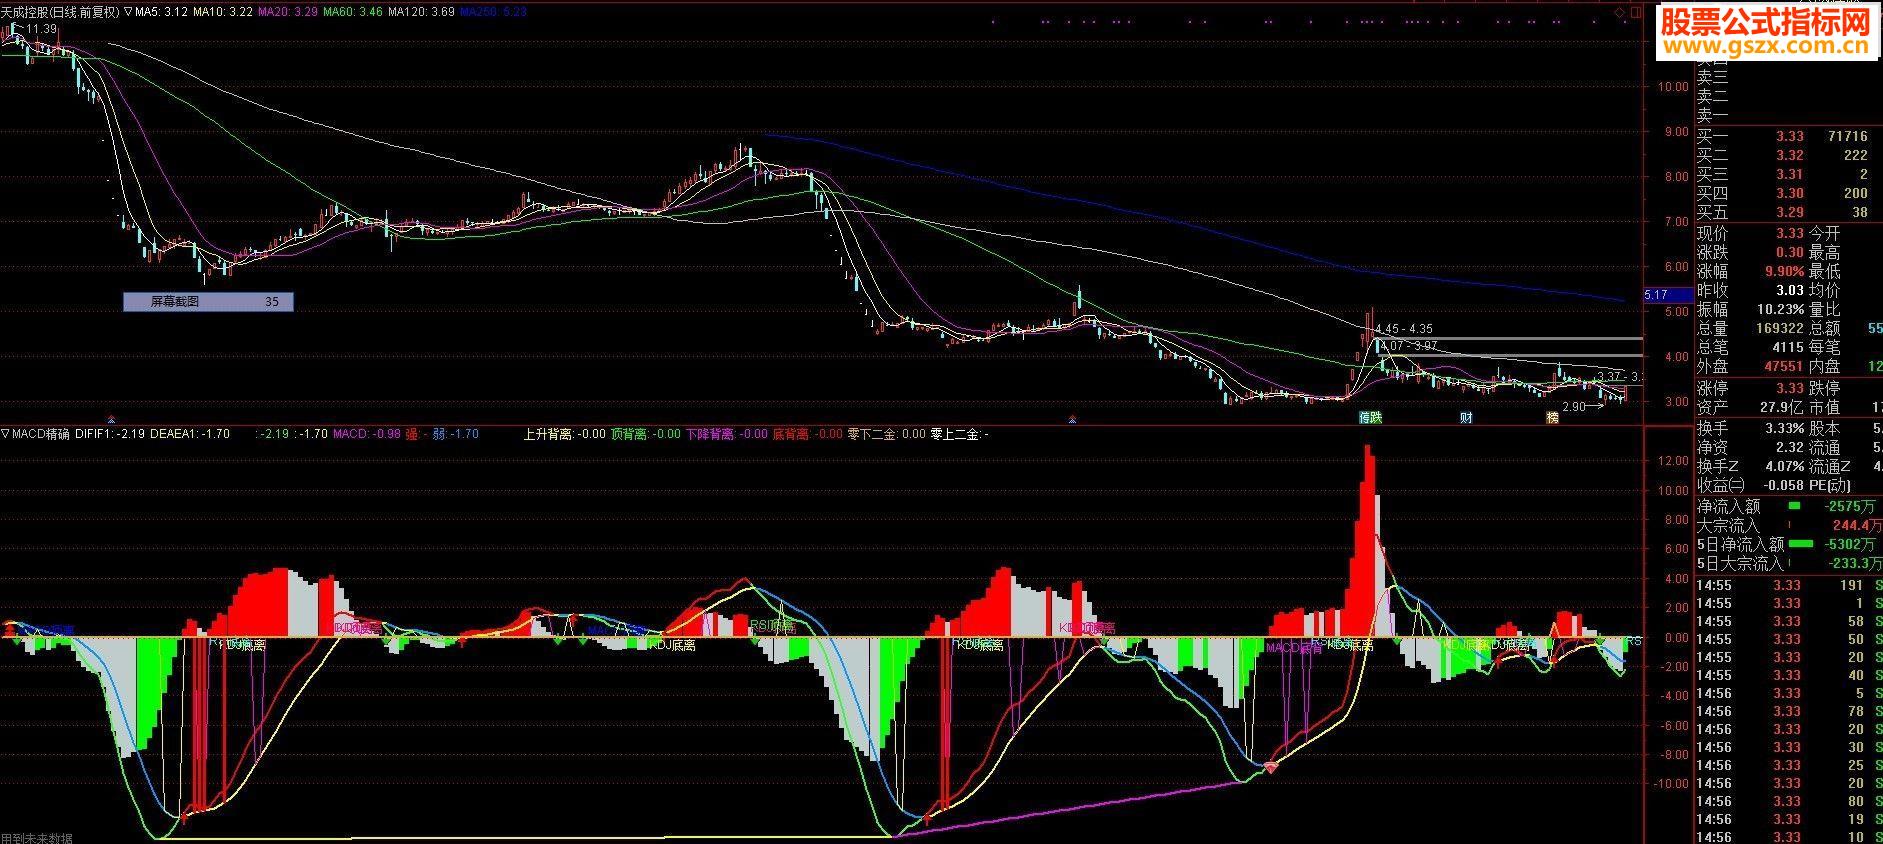The width and height of the screenshot is (1883, 844).
Task: Open the triangle dropdown beside MA5
Action: 129,13
